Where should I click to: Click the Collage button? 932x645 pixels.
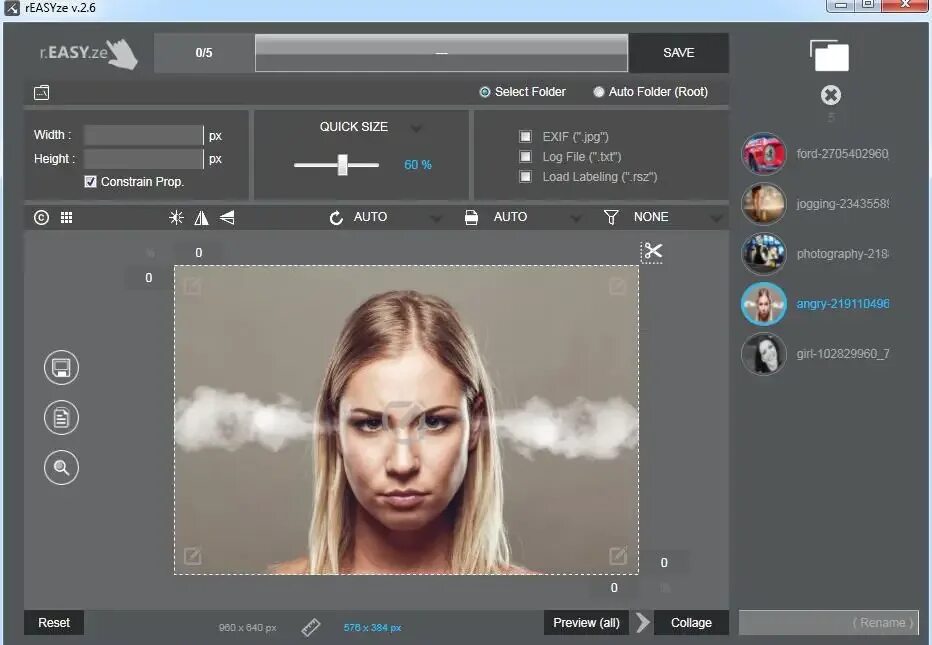coord(691,622)
